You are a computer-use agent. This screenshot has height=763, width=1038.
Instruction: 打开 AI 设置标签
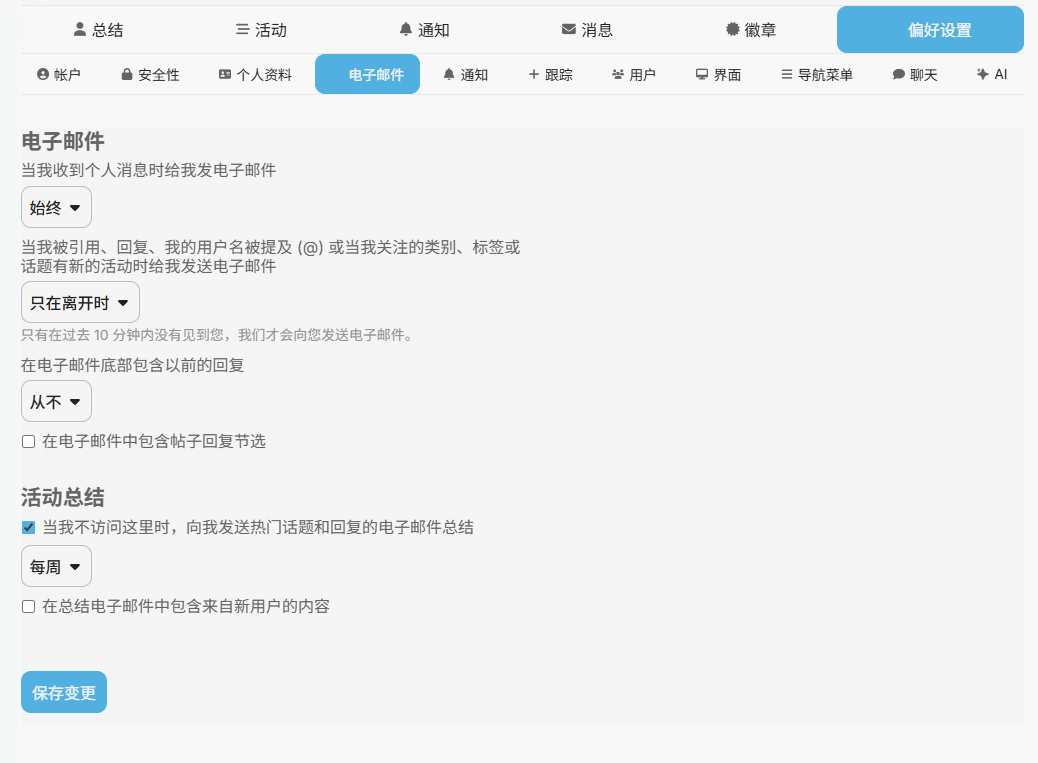tap(992, 75)
